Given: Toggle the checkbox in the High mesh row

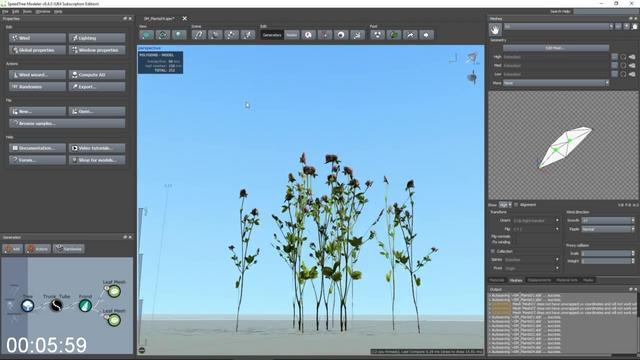Looking at the screenshot, I should [614, 57].
